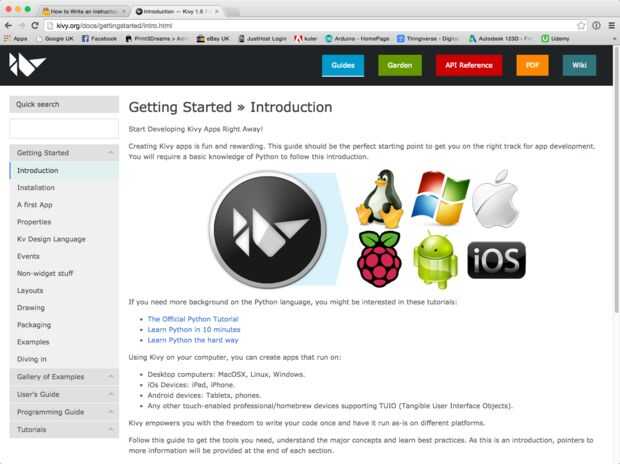
Task: Open the Guides navigation button
Action: point(343,65)
